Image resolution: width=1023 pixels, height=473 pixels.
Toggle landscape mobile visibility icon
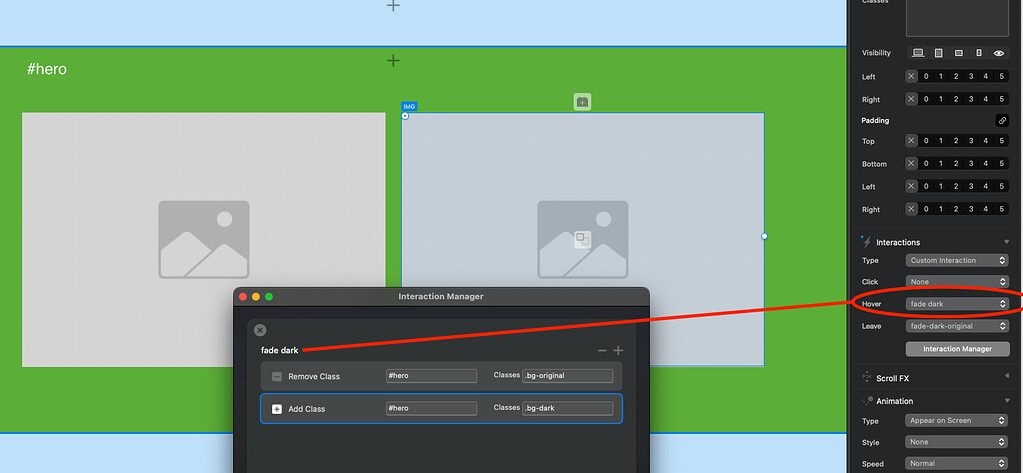[958, 53]
